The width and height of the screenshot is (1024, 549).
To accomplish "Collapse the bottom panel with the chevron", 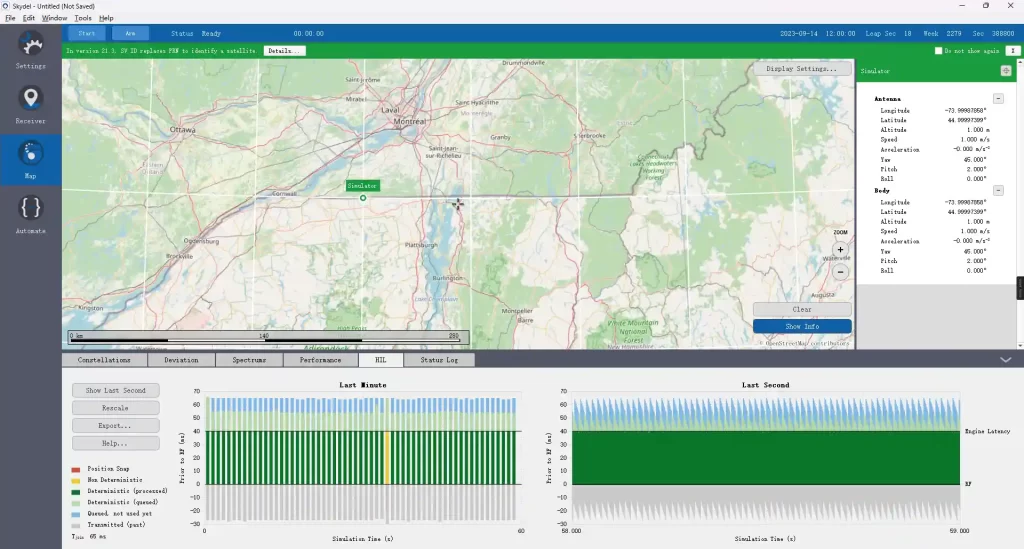I will point(1005,359).
